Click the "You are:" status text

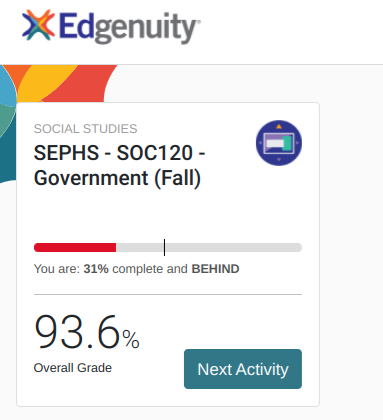coord(57,269)
